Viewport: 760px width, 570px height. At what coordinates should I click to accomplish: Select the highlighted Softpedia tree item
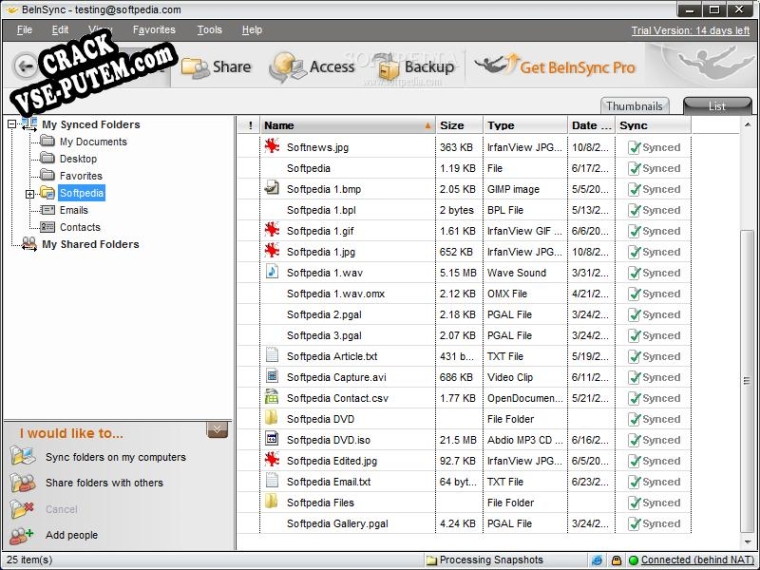tap(81, 193)
